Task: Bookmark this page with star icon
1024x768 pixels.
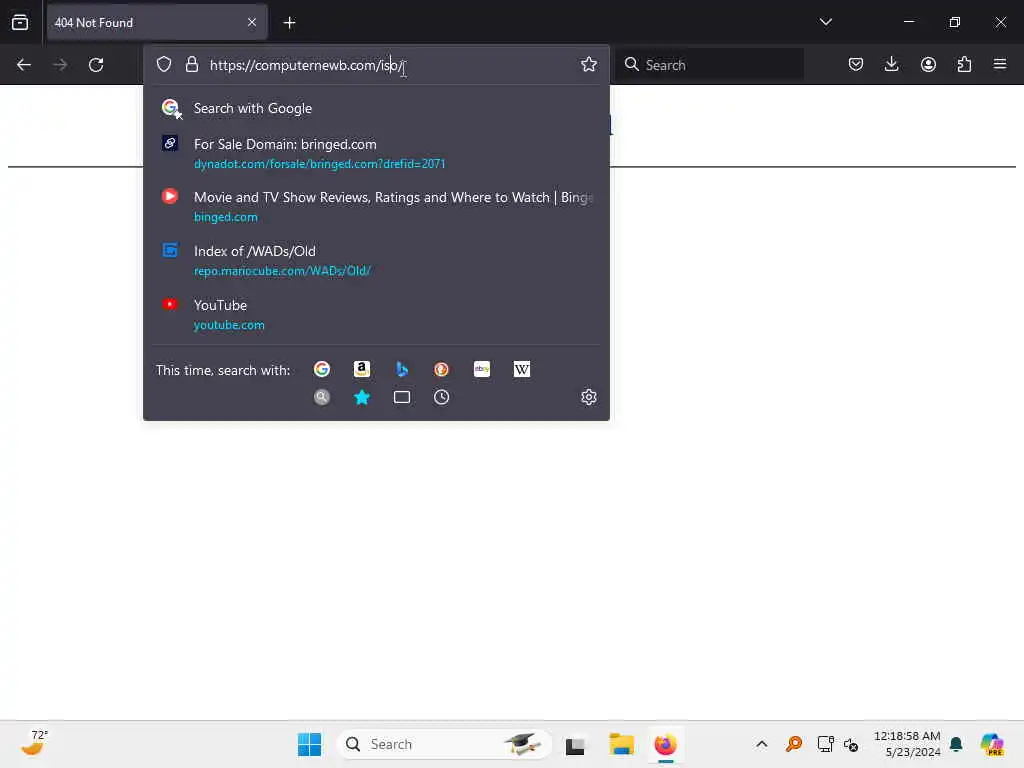Action: click(x=588, y=64)
